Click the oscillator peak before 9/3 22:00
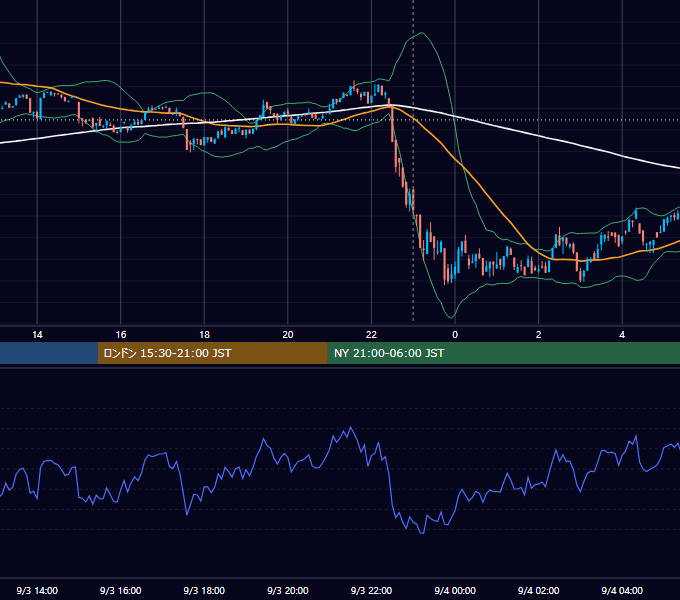 [351, 427]
